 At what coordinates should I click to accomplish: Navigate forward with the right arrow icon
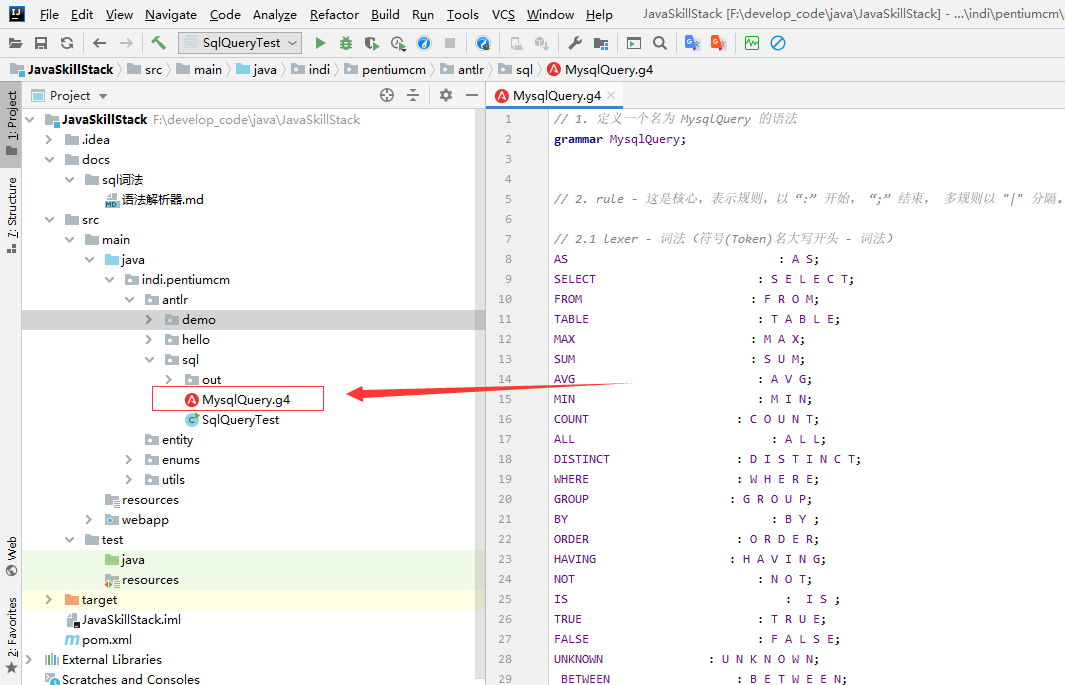126,43
